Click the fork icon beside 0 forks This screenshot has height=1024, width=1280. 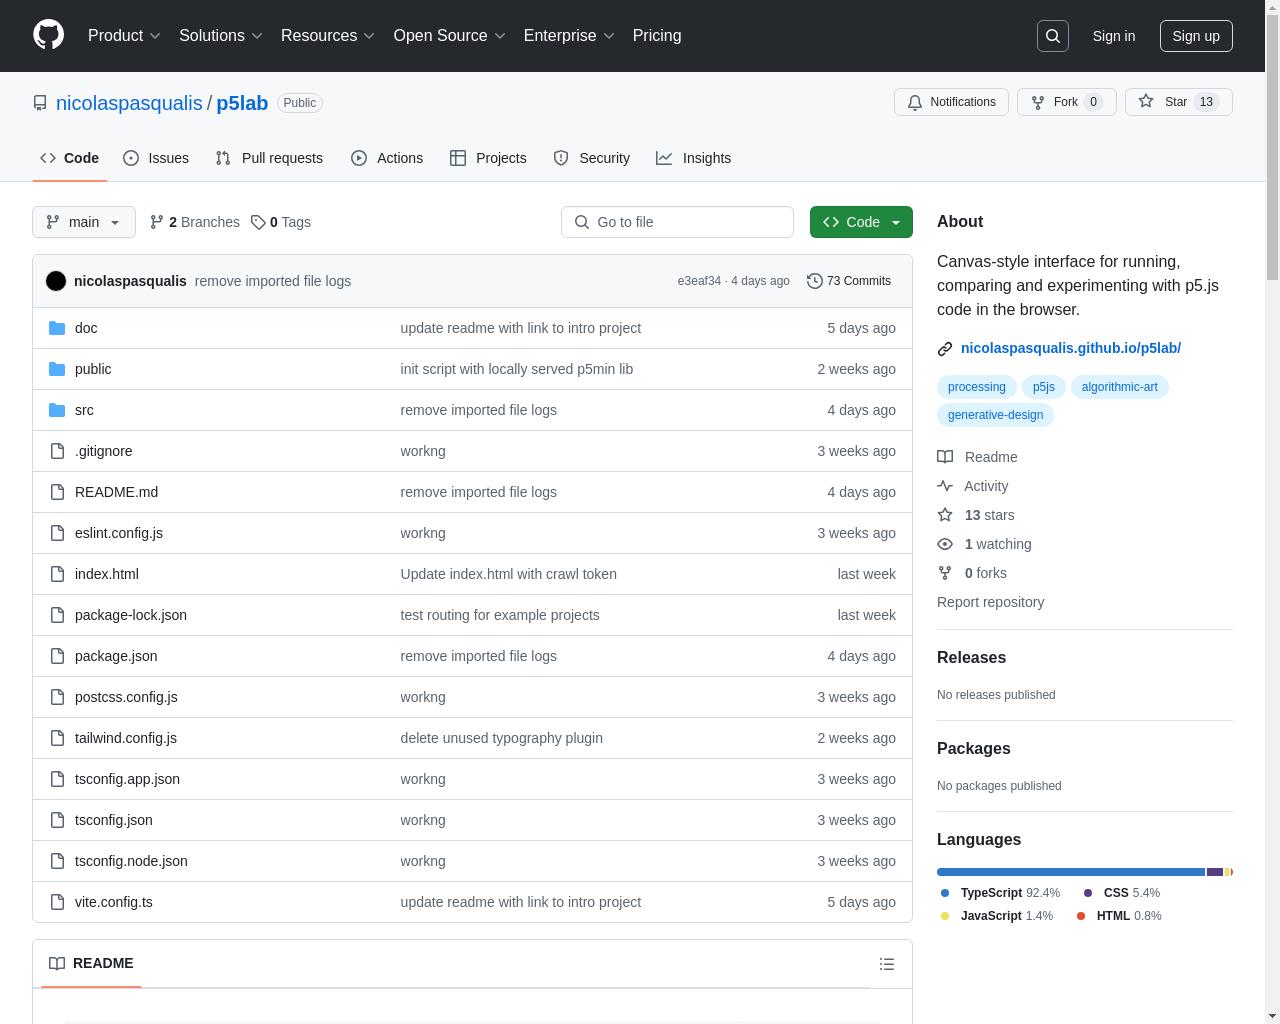(945, 573)
